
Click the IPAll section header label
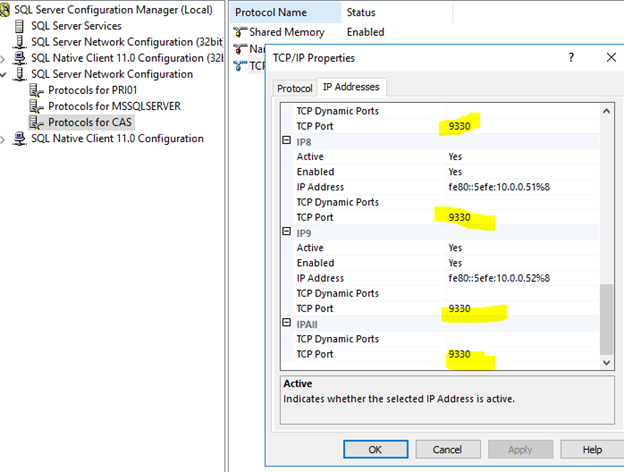307,325
